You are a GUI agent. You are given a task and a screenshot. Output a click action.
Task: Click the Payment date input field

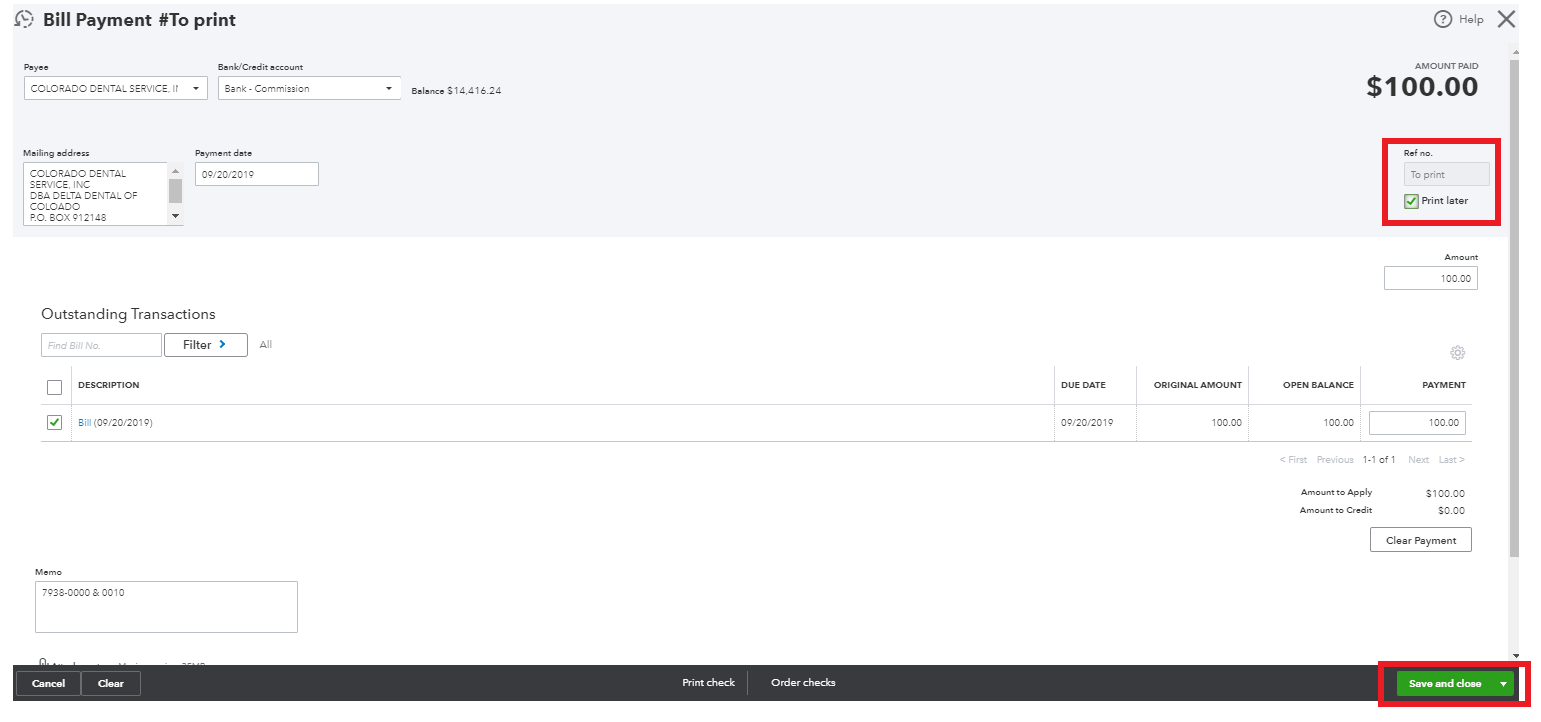point(257,174)
